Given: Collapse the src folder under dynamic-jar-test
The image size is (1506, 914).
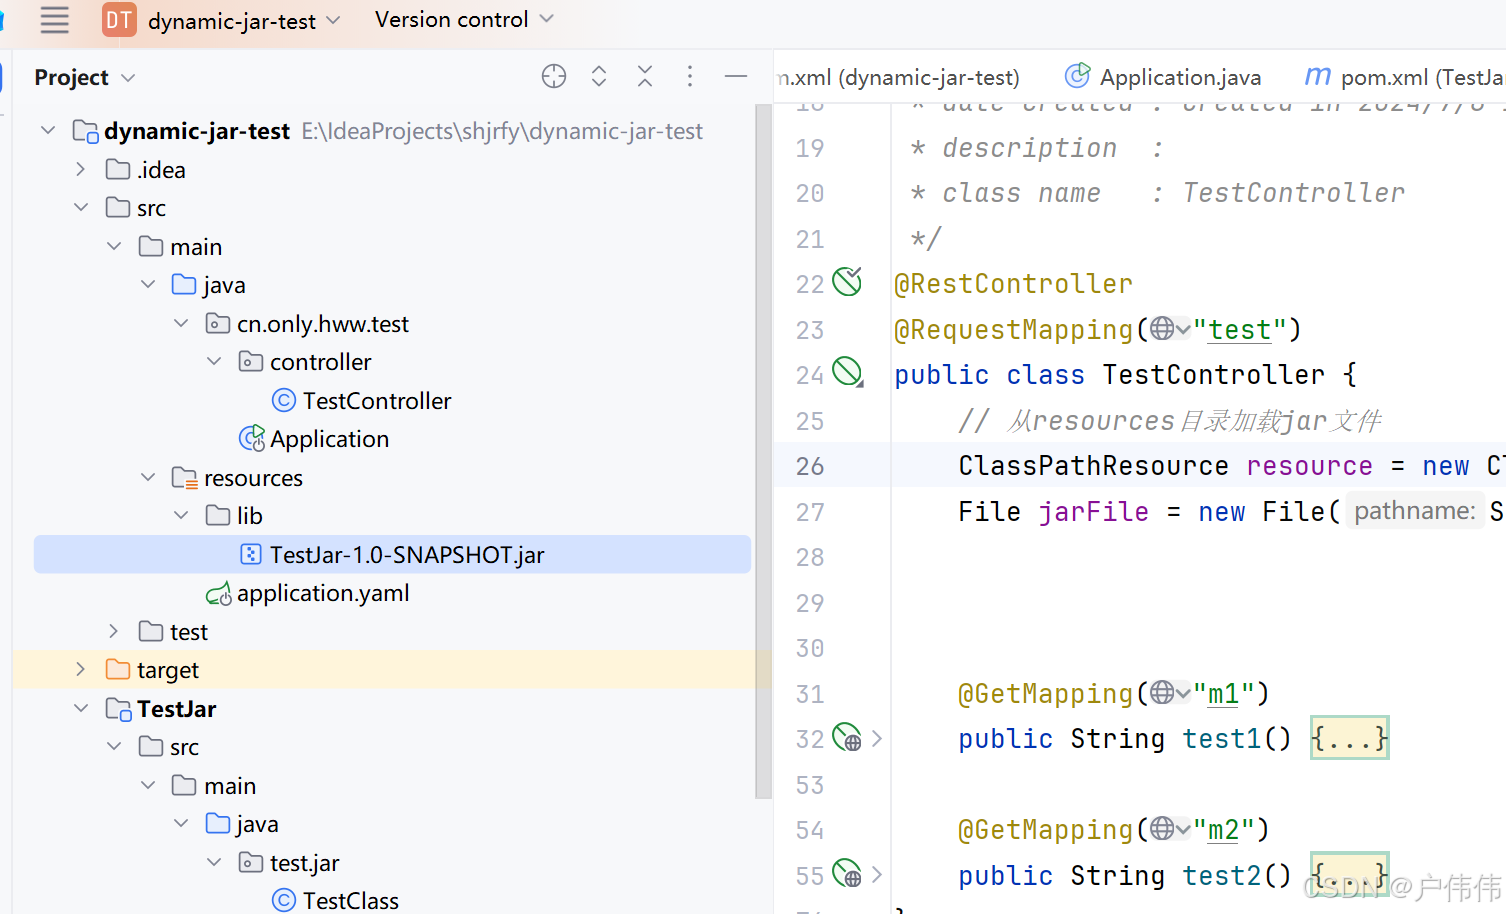Looking at the screenshot, I should [81, 208].
